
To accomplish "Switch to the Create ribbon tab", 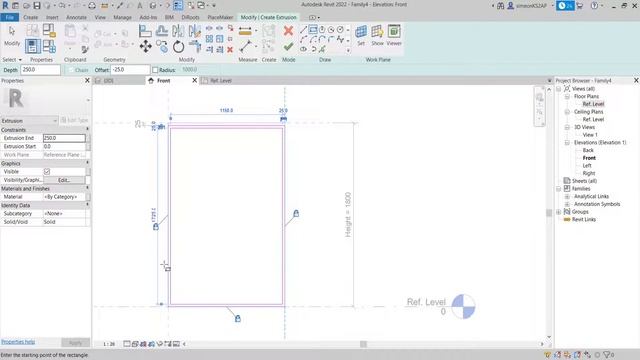I will [x=31, y=18].
